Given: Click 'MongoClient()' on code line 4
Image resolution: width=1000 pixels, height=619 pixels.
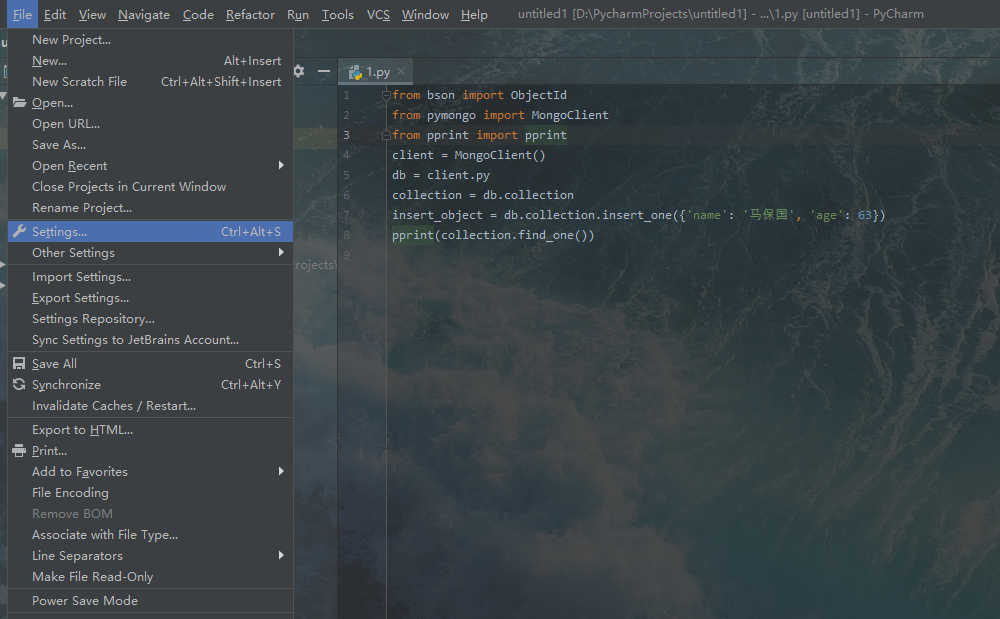Looking at the screenshot, I should pyautogui.click(x=500, y=155).
